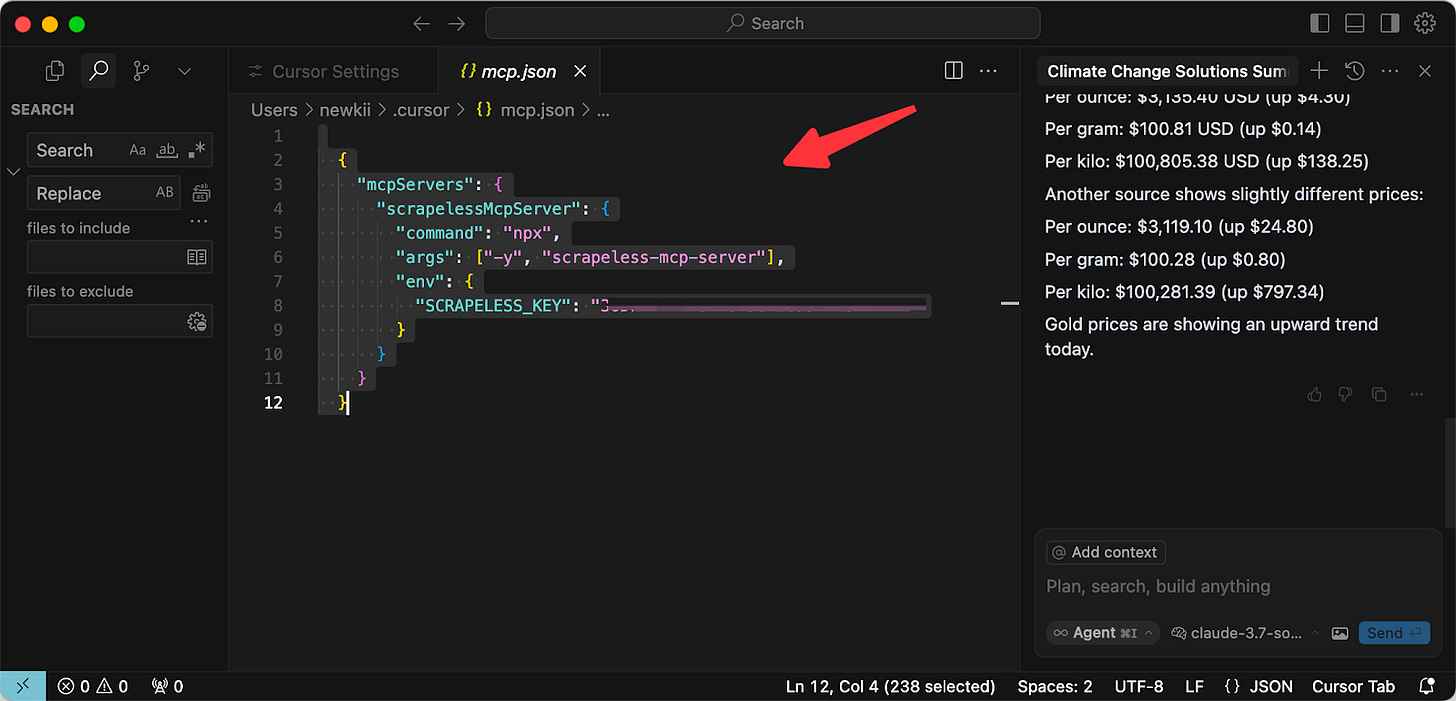Close the mcp.json tab
The image size is (1456, 701).
click(580, 71)
